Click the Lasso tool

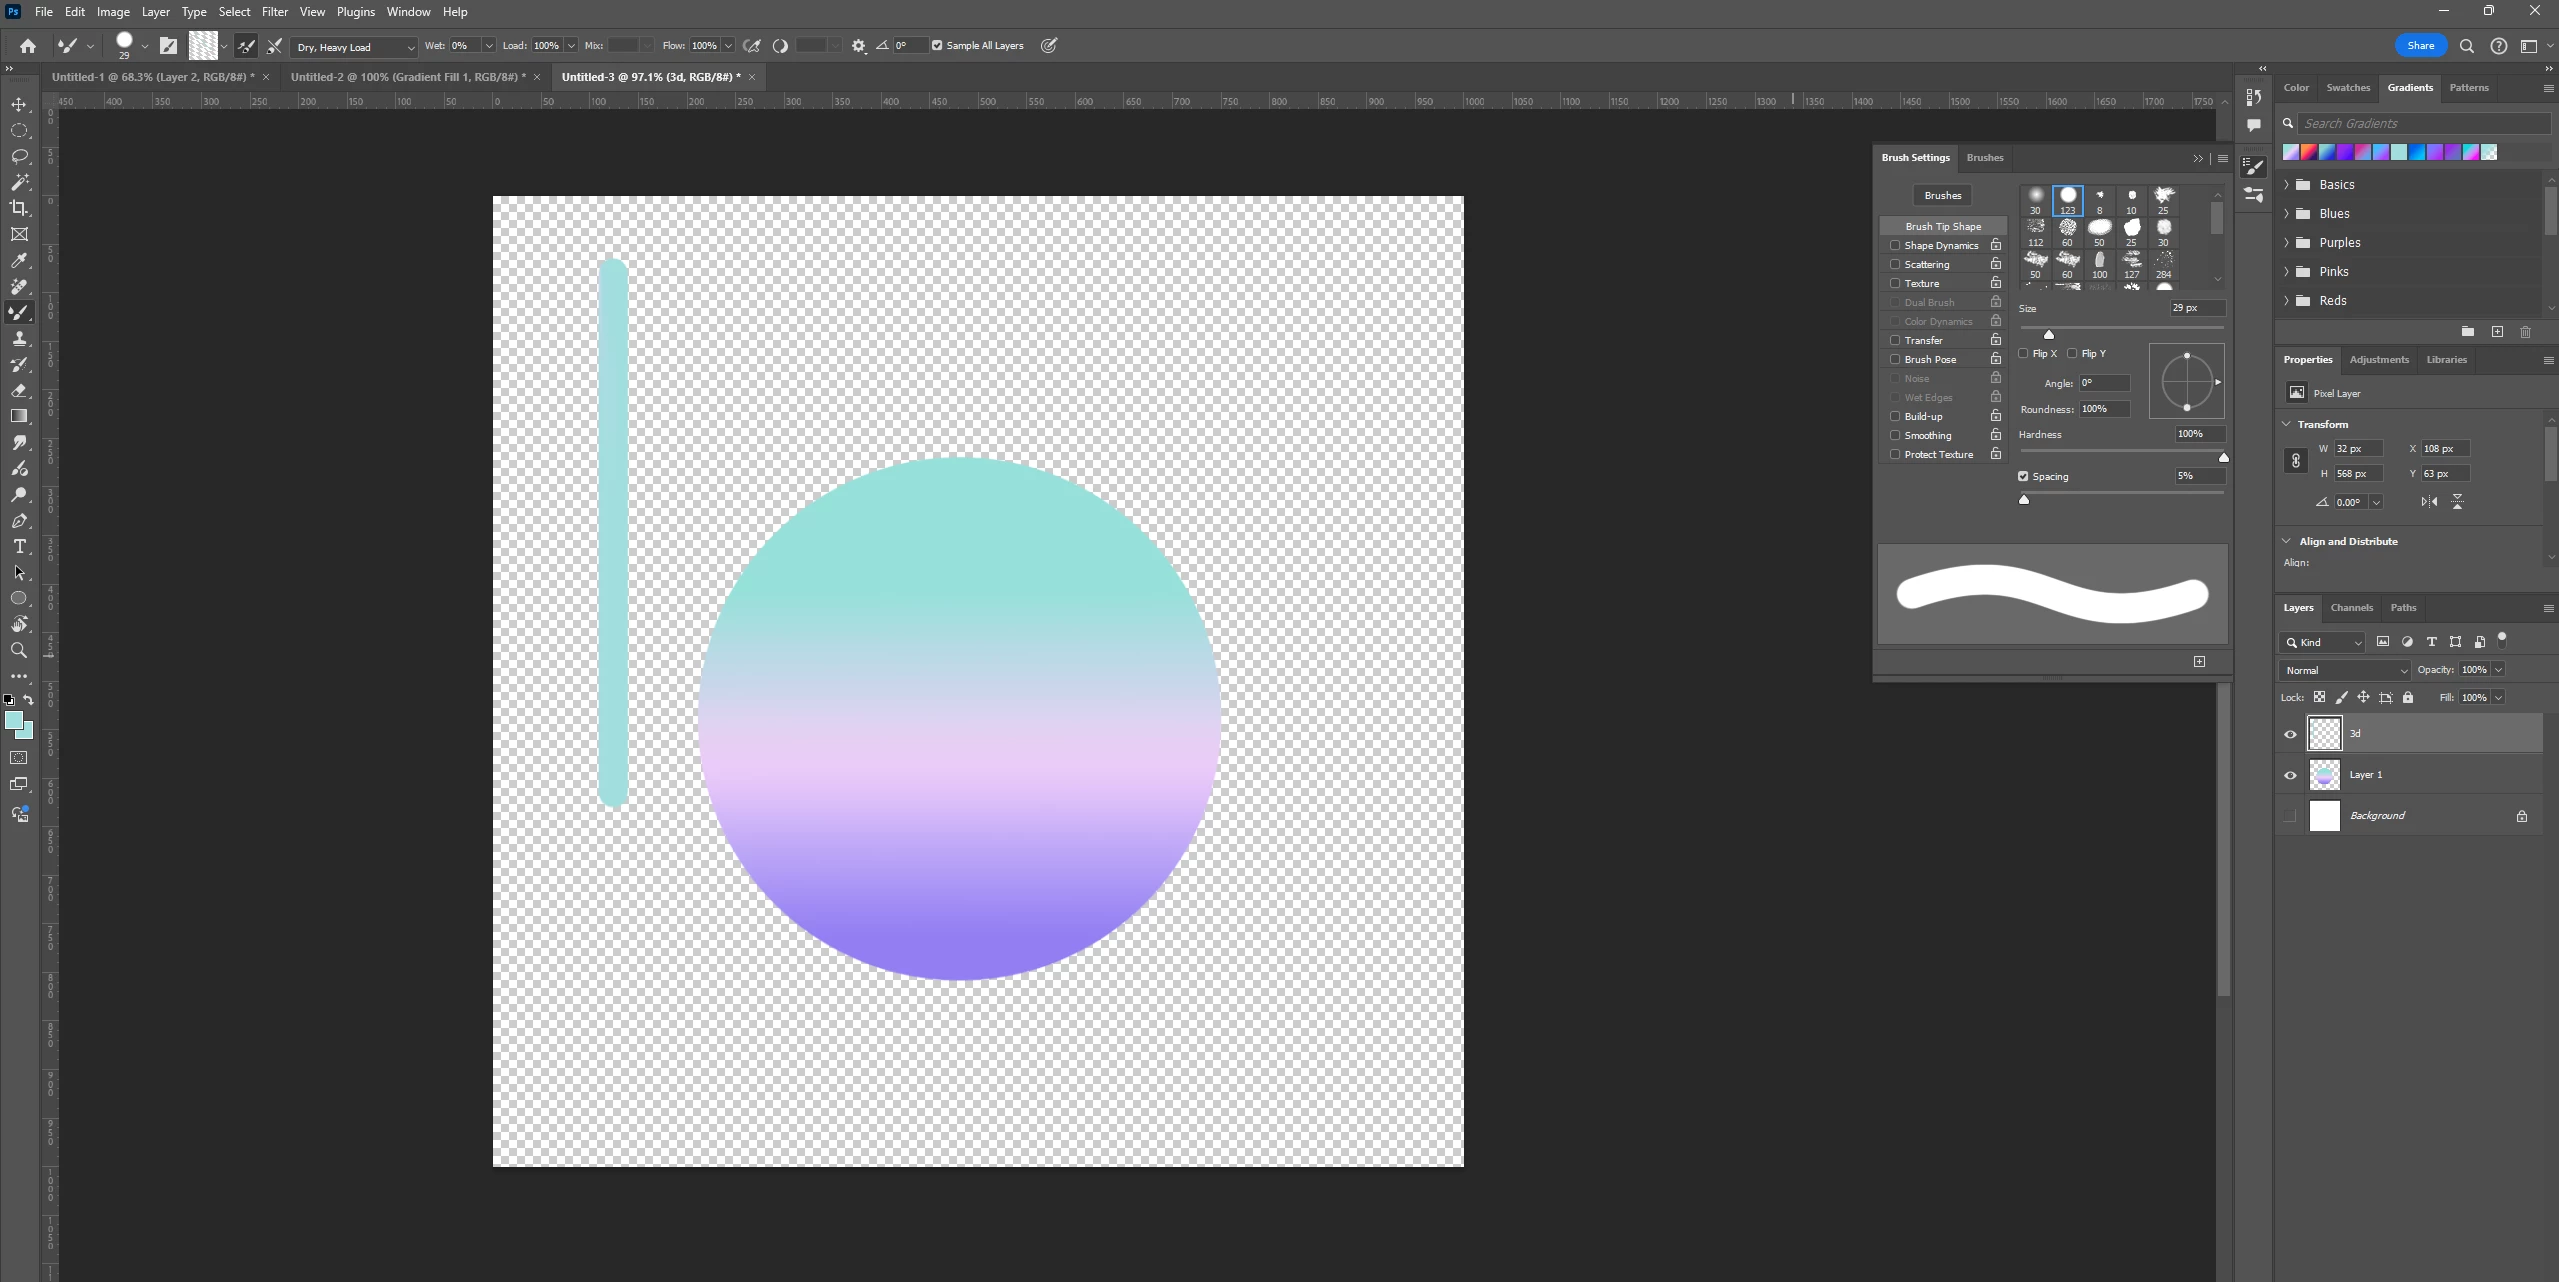(19, 157)
